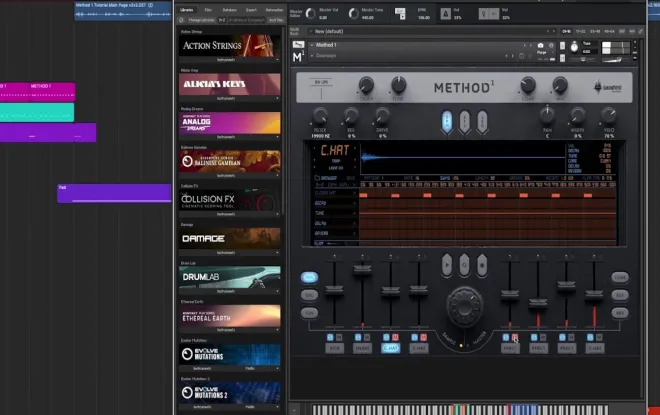This screenshot has height=415, width=660.
Task: Click the Master Tune knob
Action: [x=354, y=13]
